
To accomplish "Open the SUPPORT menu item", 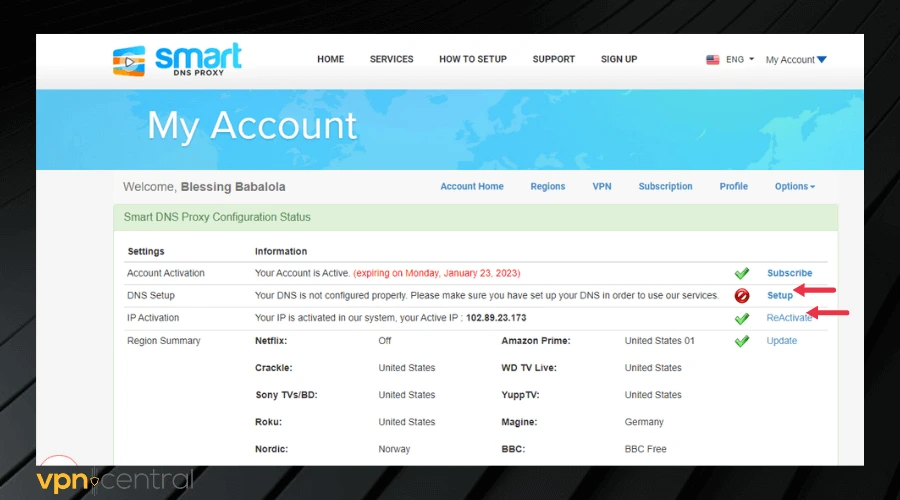I will (553, 59).
